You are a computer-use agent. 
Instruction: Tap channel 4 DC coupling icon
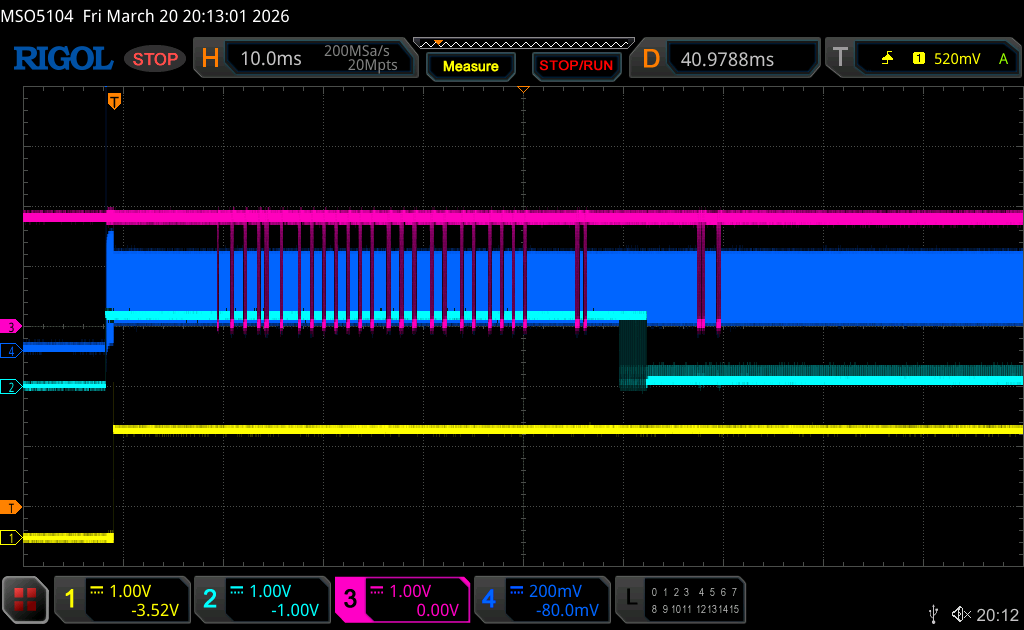point(517,590)
